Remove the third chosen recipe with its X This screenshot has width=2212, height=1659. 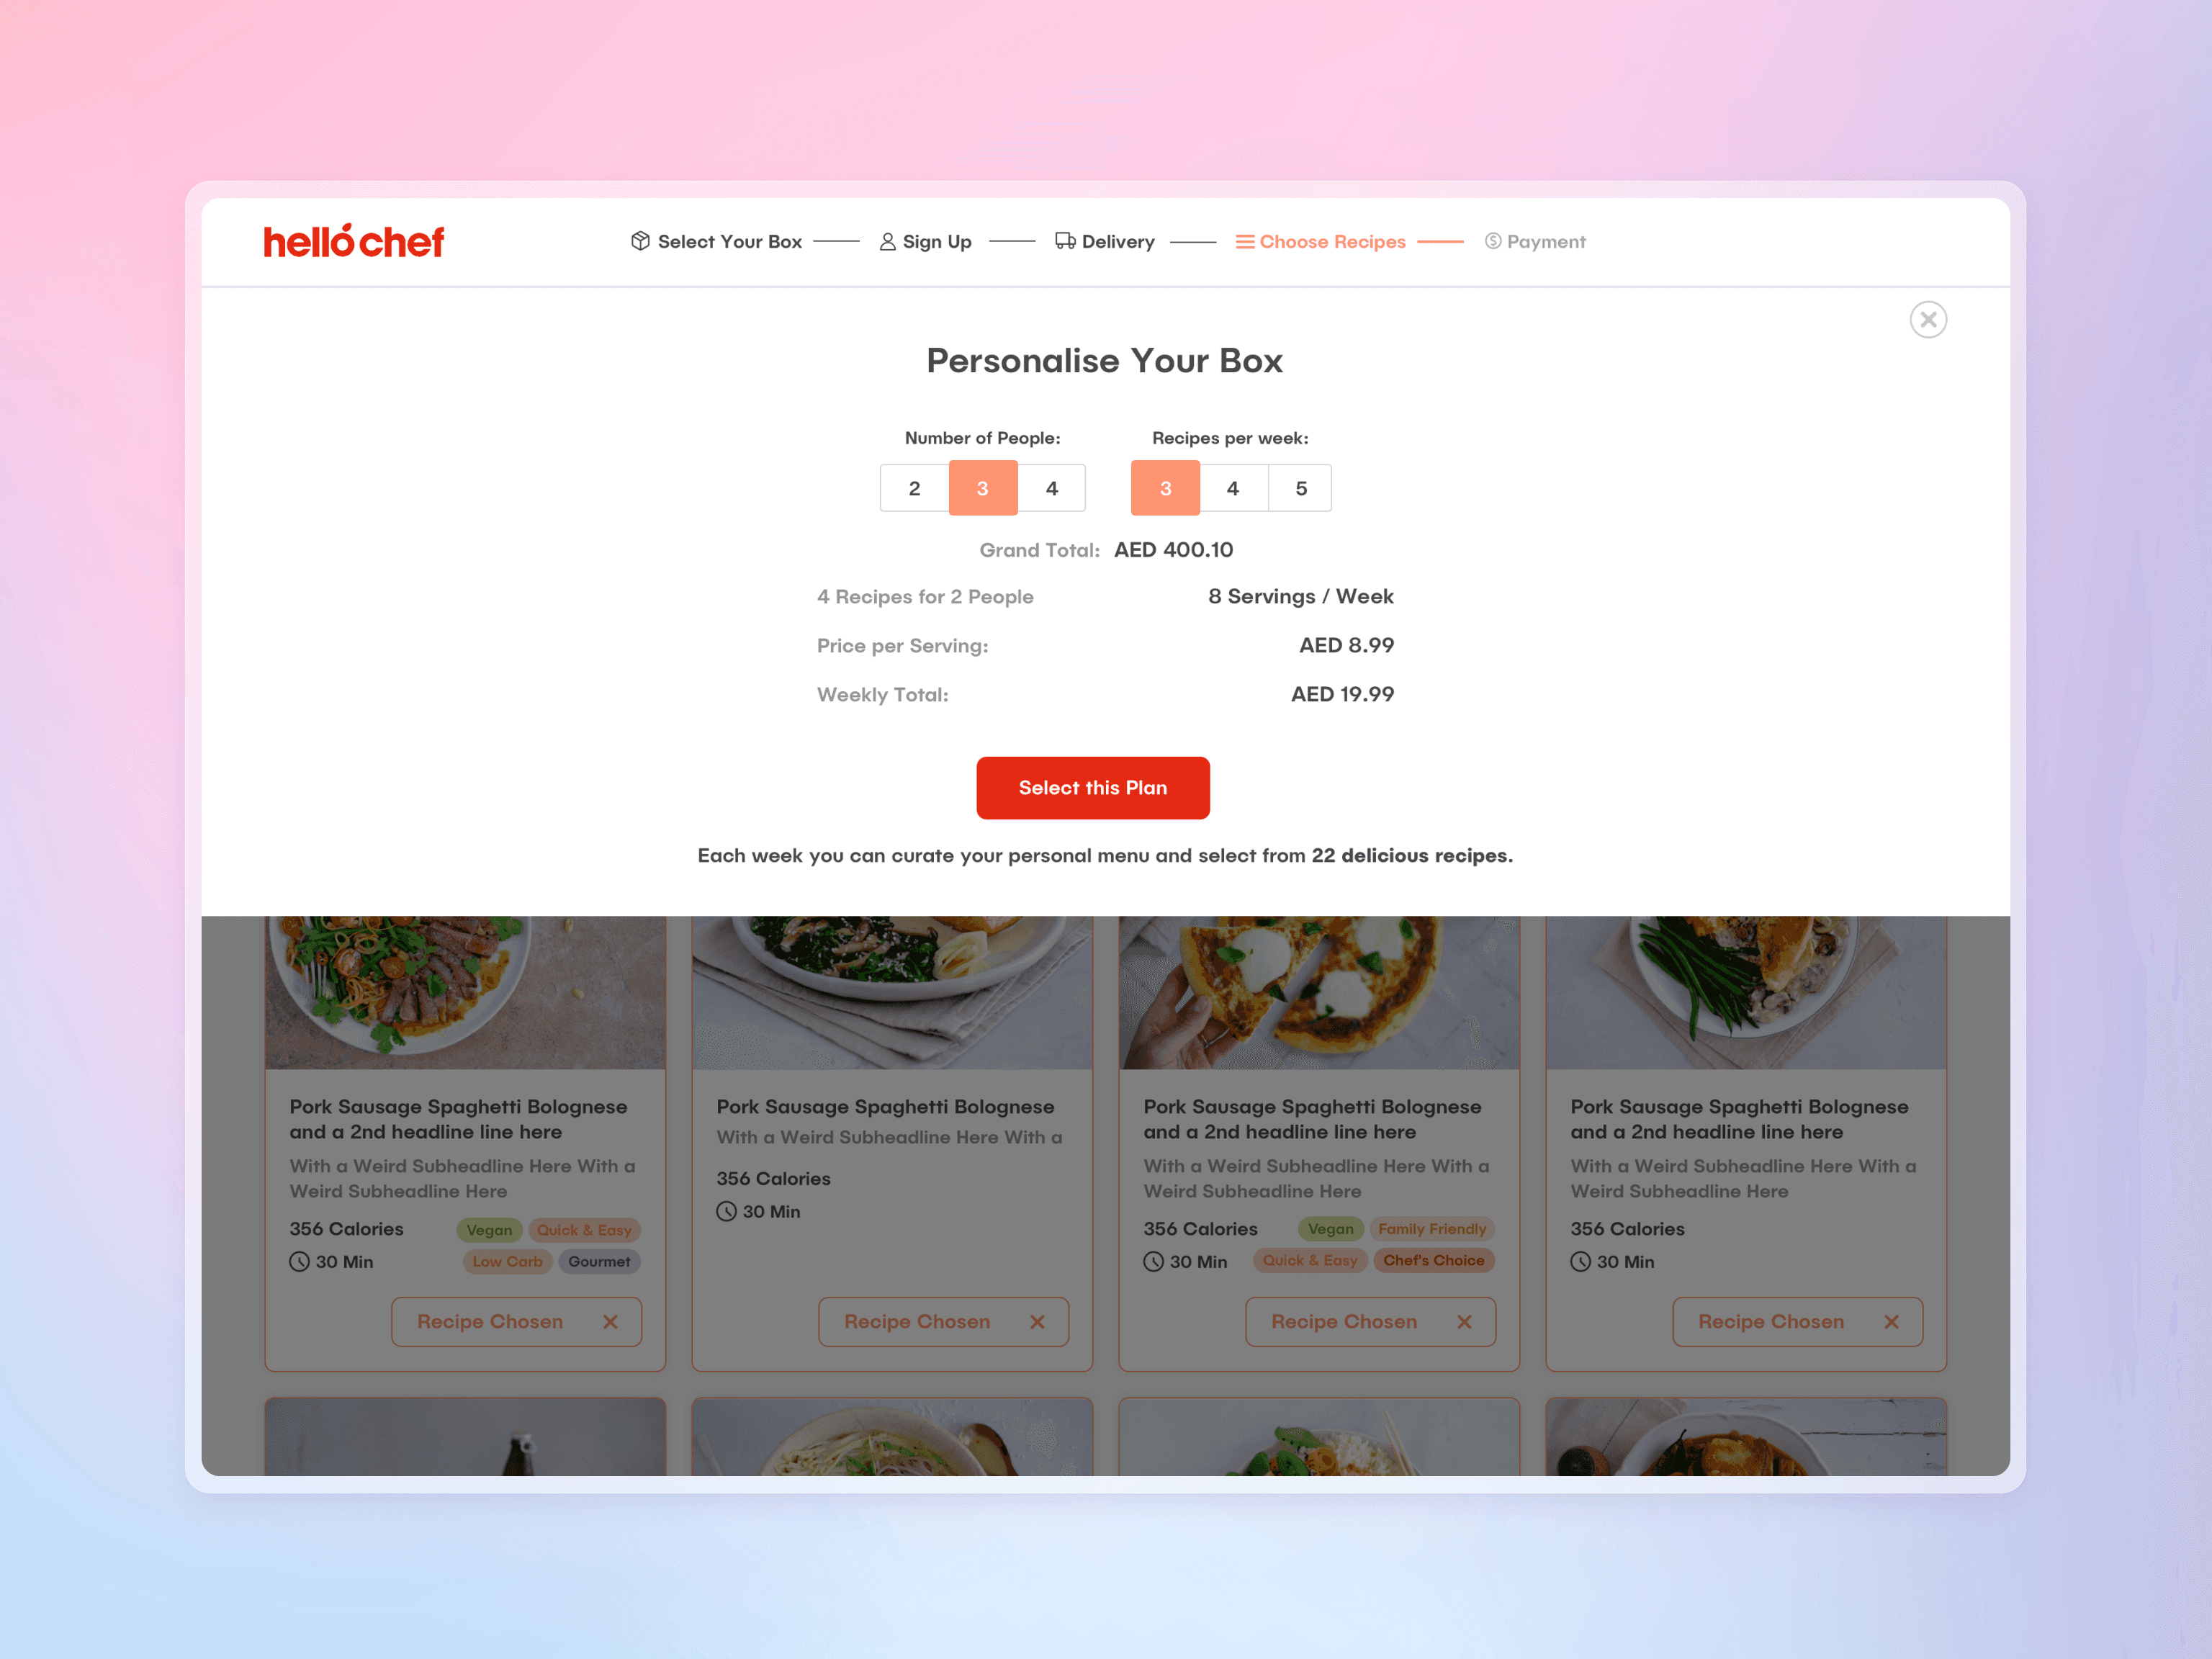click(x=1464, y=1322)
